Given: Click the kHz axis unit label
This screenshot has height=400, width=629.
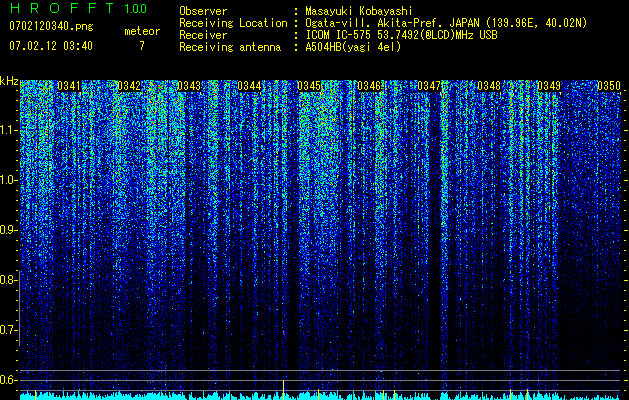Looking at the screenshot, I should tap(9, 81).
